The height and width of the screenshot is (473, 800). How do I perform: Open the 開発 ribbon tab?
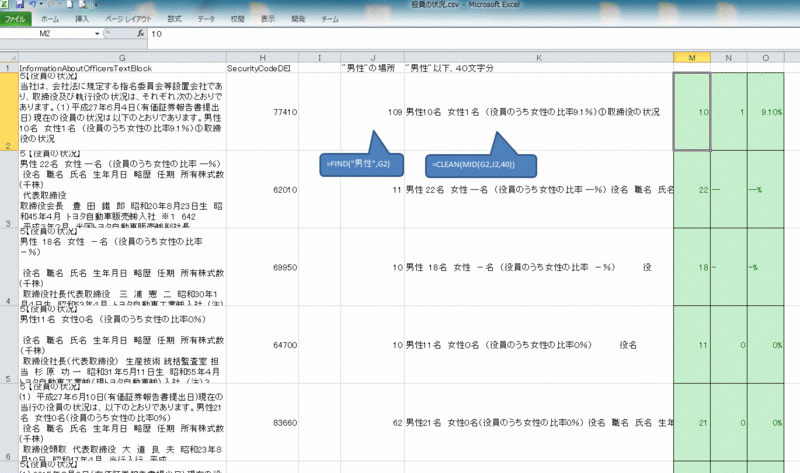(x=298, y=19)
